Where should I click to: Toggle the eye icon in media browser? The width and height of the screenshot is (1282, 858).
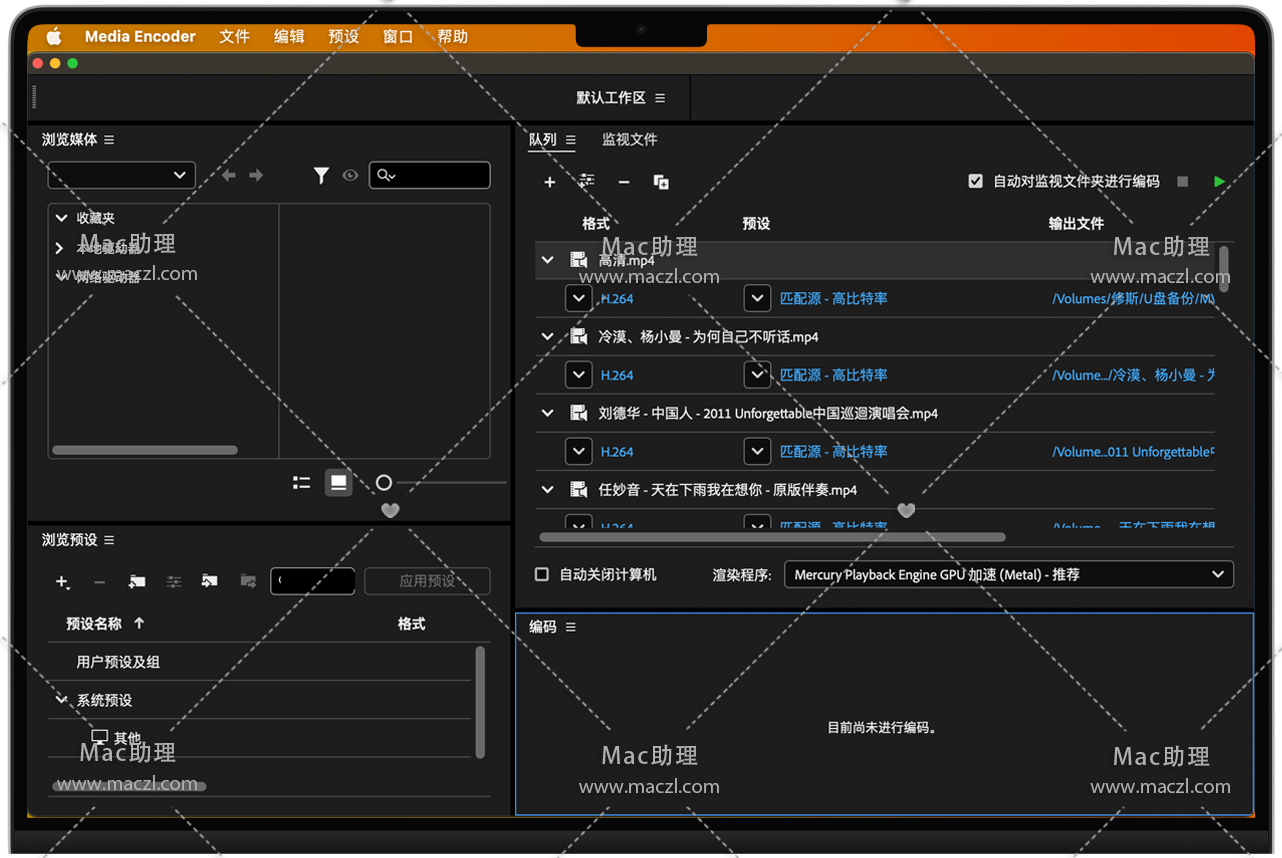pos(350,176)
